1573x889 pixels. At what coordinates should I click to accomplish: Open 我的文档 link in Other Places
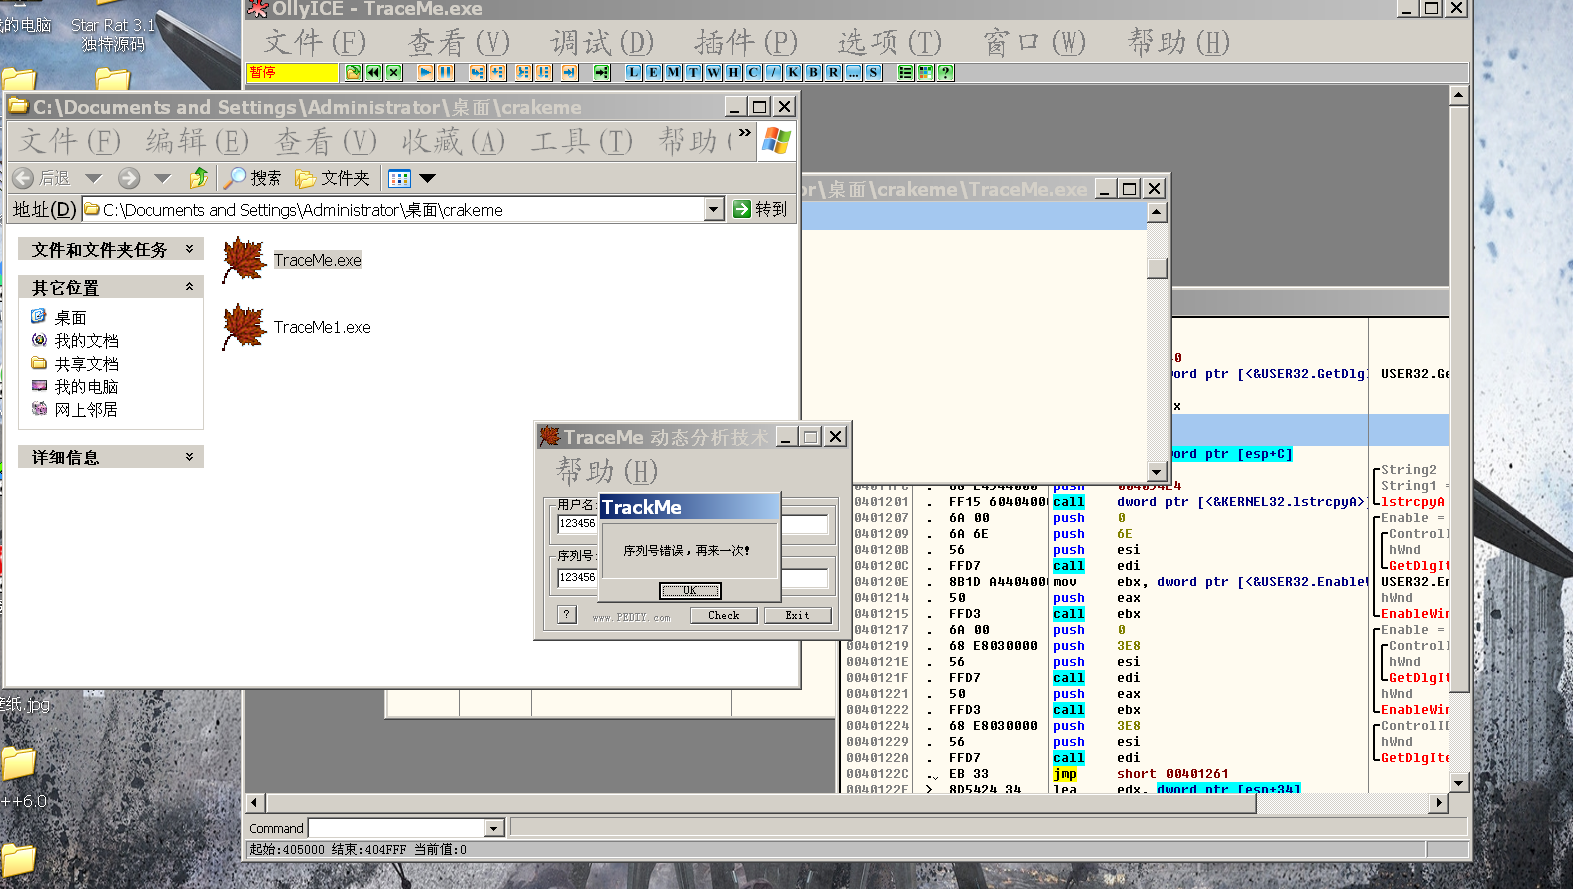point(86,341)
